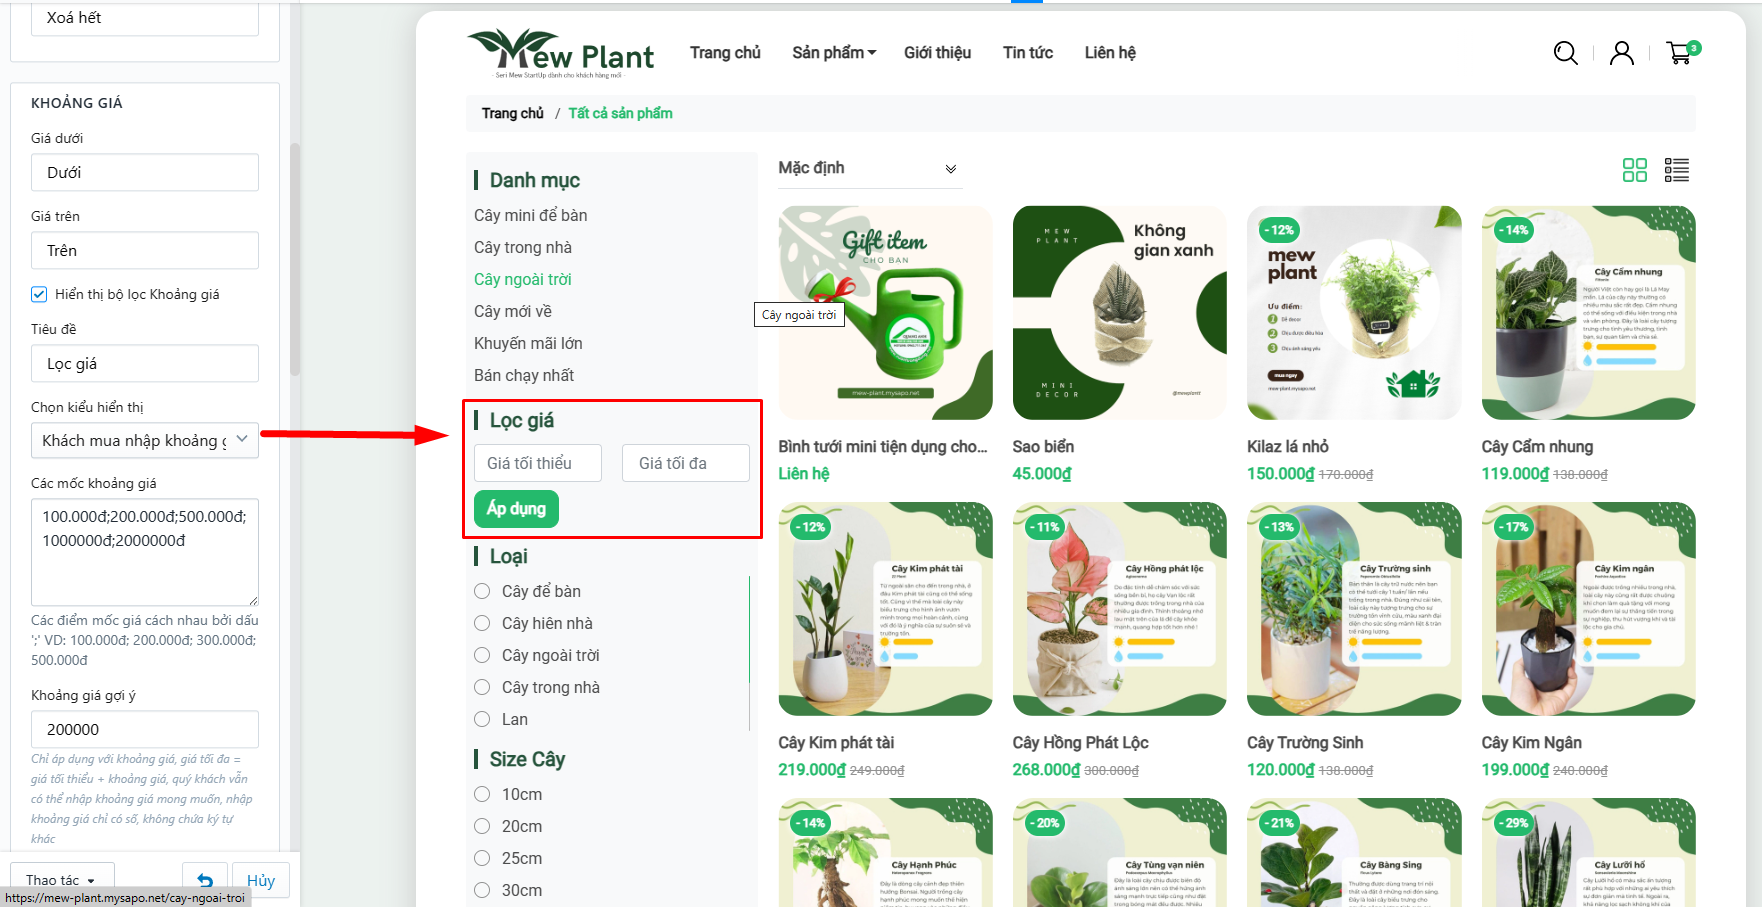Click the Giá dưới input field

(145, 172)
